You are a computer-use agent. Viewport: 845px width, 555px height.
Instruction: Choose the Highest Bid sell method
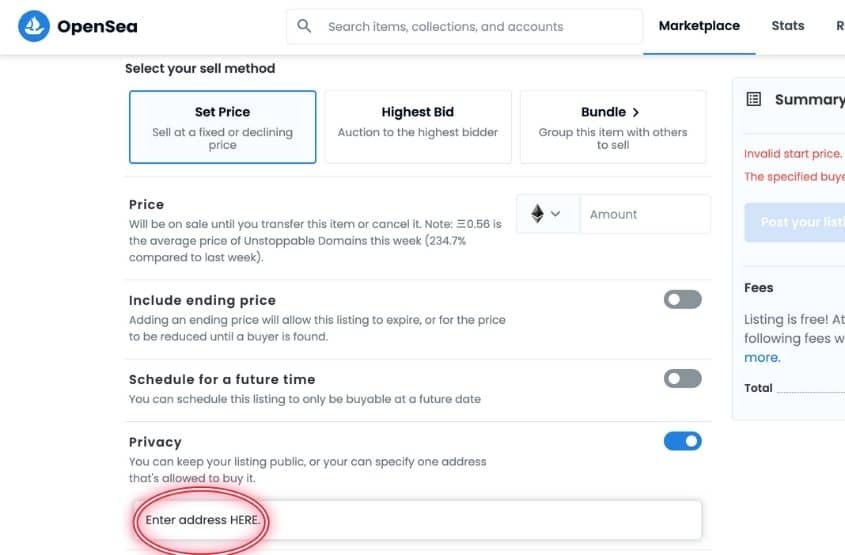pyautogui.click(x=418, y=127)
